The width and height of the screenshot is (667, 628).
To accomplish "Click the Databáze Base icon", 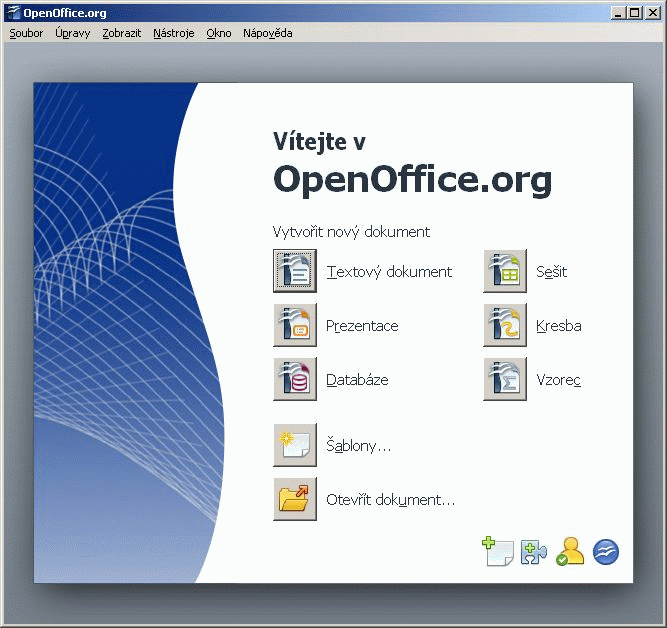I will (x=295, y=379).
